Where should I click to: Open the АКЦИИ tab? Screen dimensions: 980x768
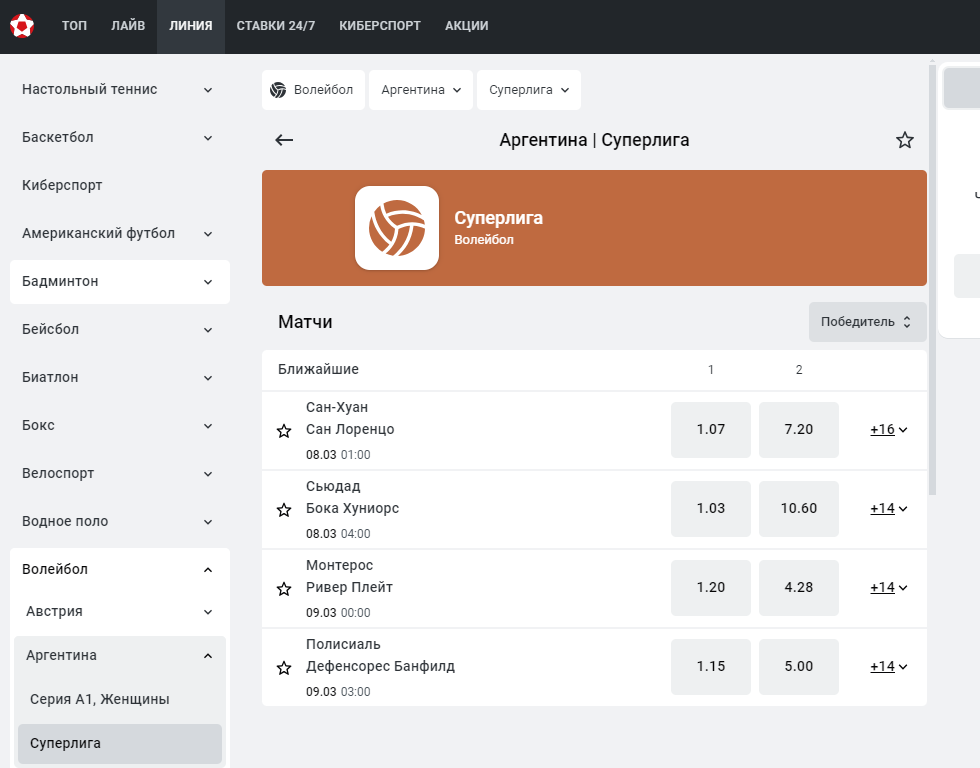click(467, 26)
